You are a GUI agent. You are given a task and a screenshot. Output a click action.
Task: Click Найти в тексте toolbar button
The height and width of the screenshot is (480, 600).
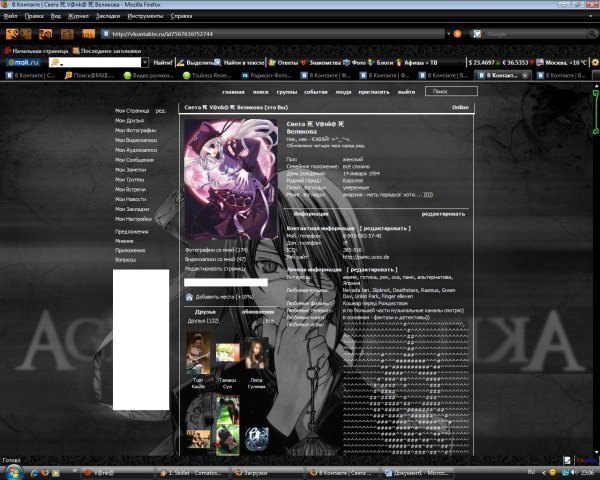240,62
